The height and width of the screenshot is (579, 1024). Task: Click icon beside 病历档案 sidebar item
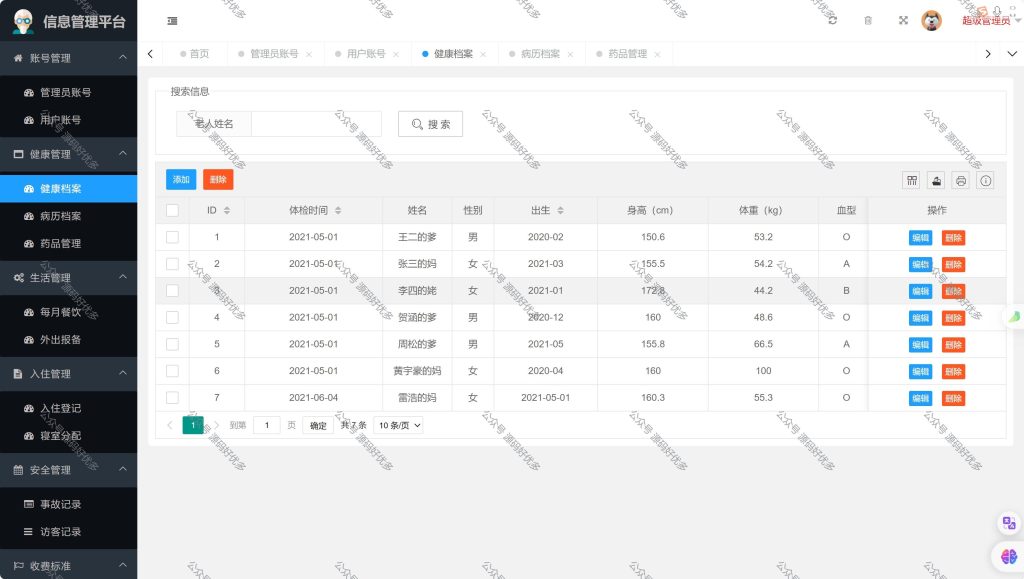click(29, 216)
